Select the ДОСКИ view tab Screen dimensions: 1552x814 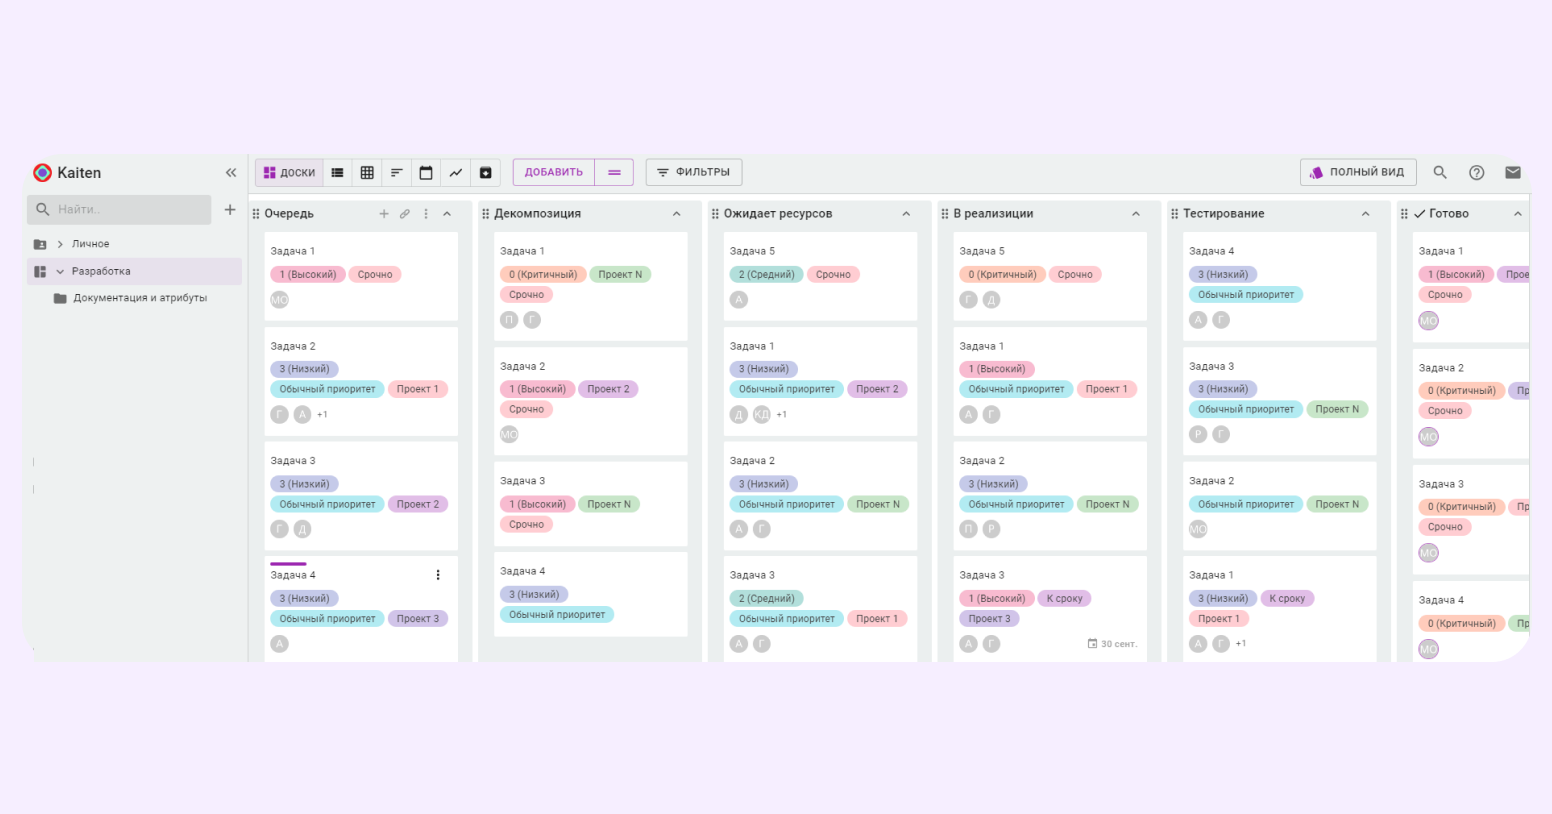[289, 173]
